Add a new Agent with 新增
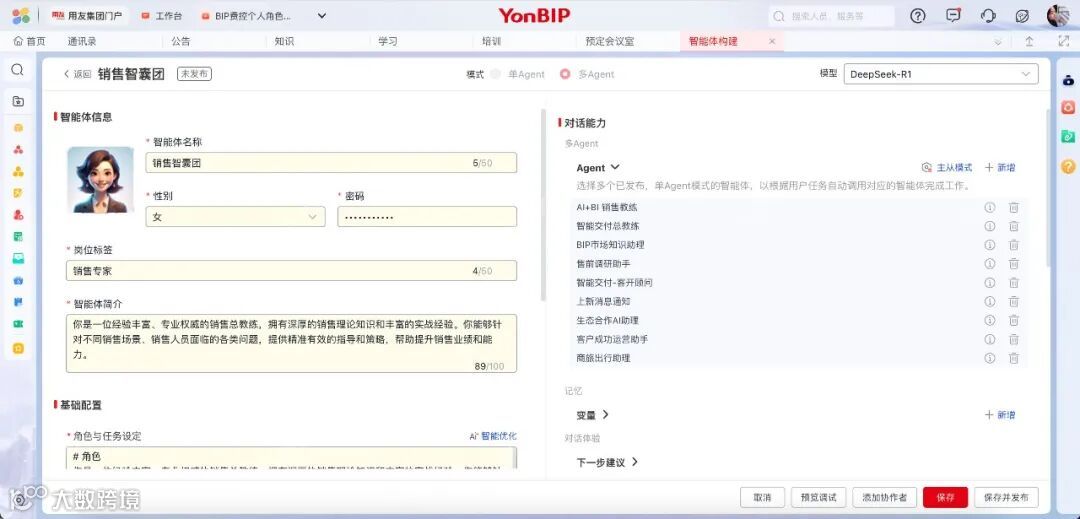Screen dimensions: 1080x519 tap(1000, 167)
